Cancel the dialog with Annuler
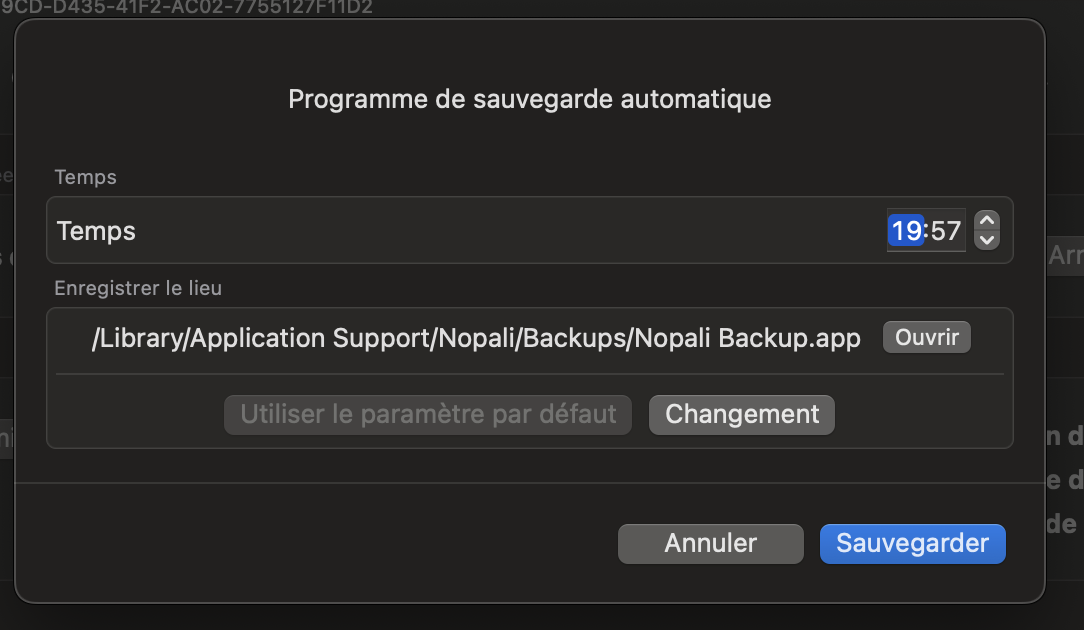 [x=711, y=544]
